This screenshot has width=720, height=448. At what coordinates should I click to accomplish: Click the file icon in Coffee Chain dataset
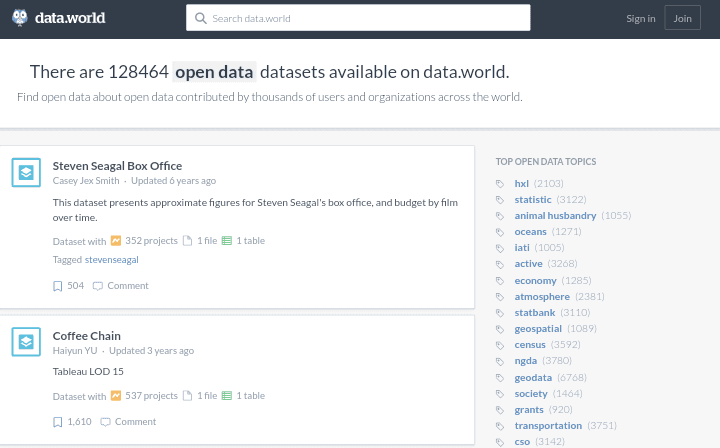[187, 396]
